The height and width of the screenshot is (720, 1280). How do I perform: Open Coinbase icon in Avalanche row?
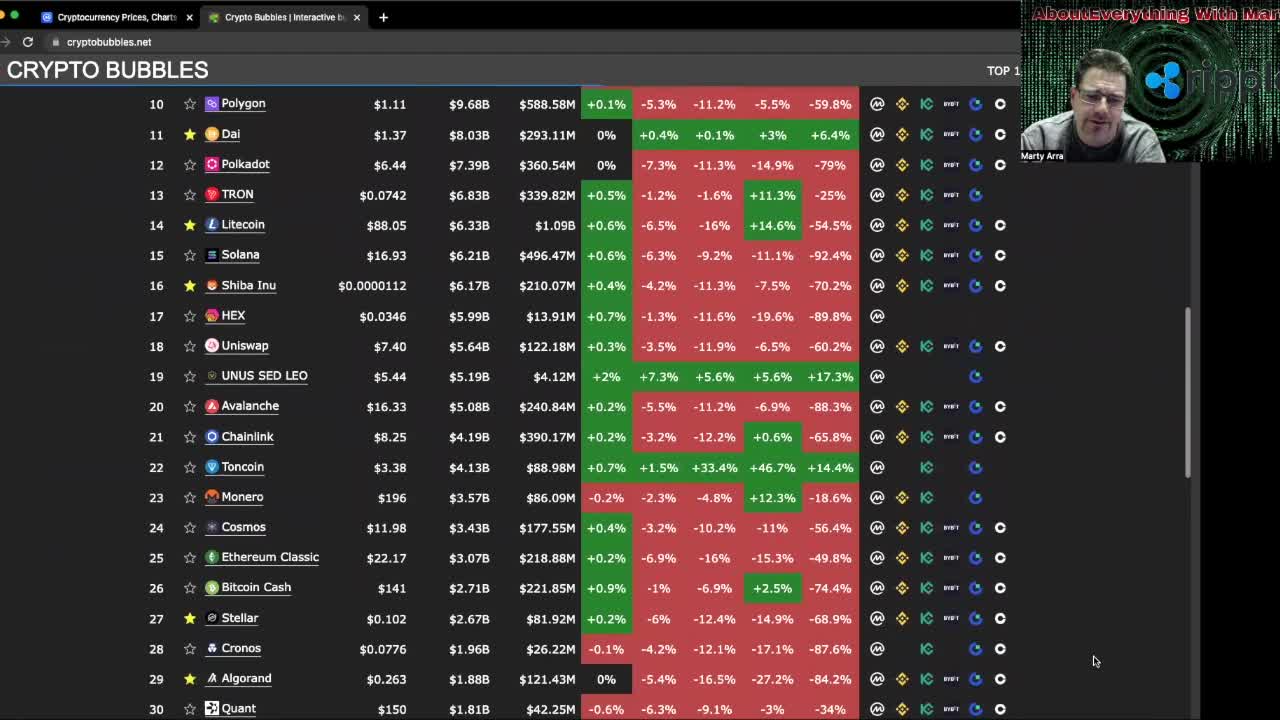[1000, 407]
